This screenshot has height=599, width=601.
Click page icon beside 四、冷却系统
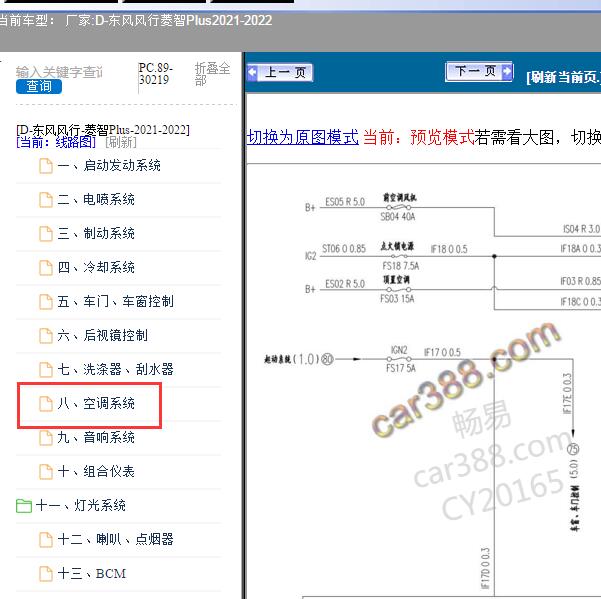(x=46, y=268)
